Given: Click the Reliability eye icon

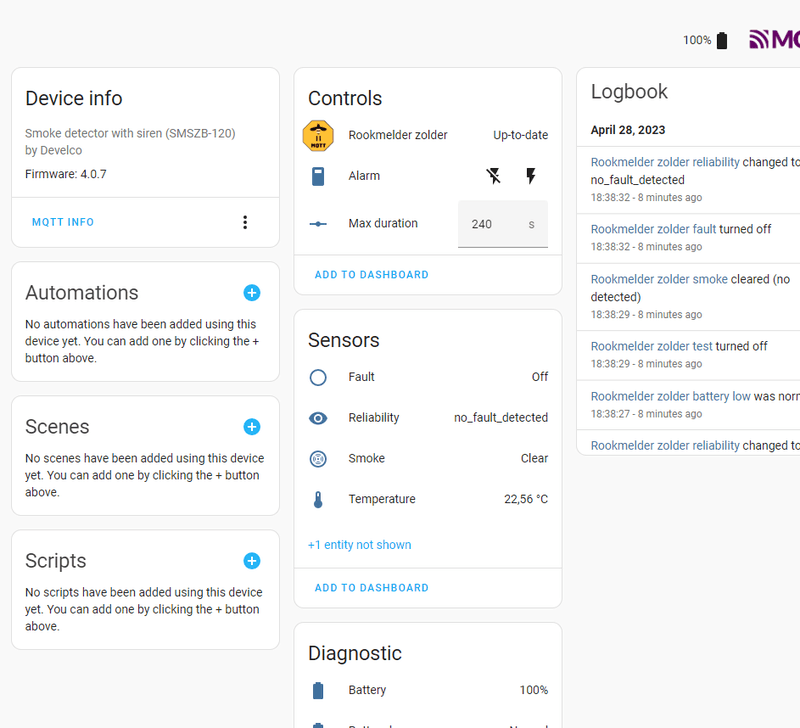Looking at the screenshot, I should point(318,418).
